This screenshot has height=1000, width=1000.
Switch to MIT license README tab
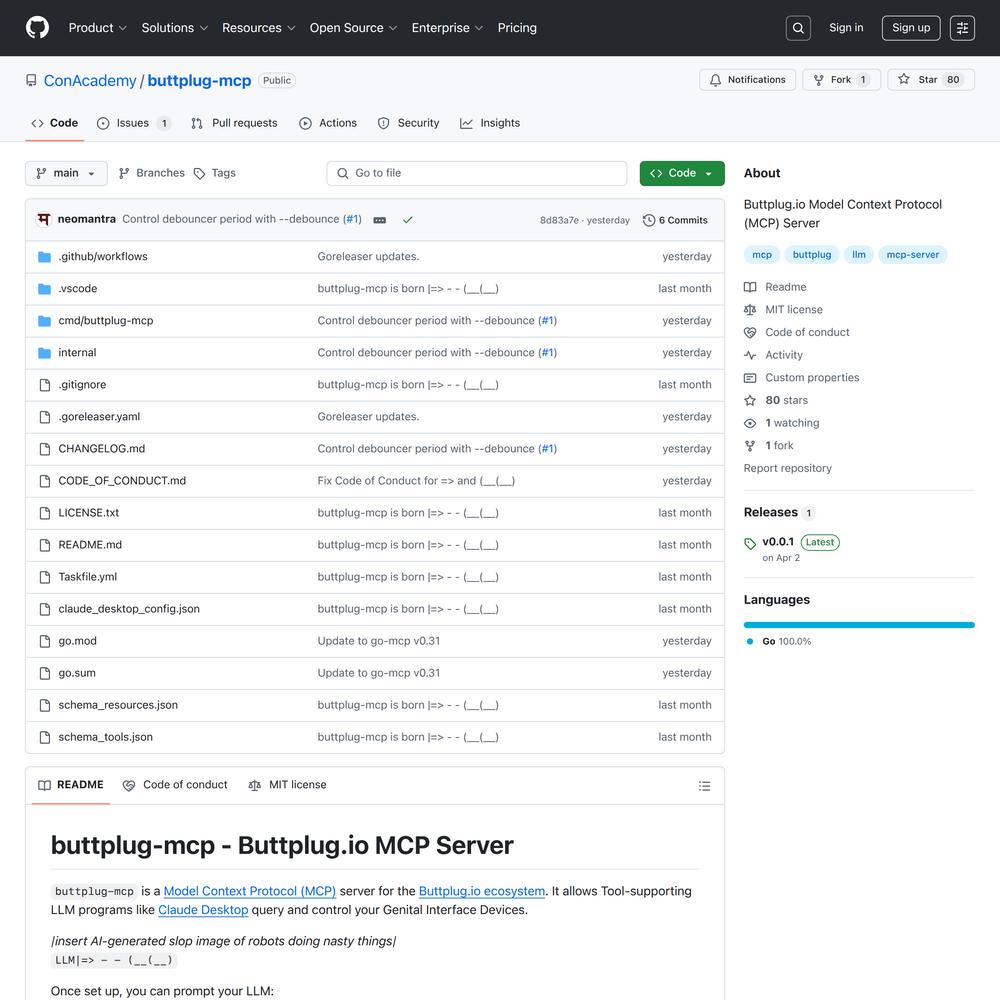pos(287,785)
